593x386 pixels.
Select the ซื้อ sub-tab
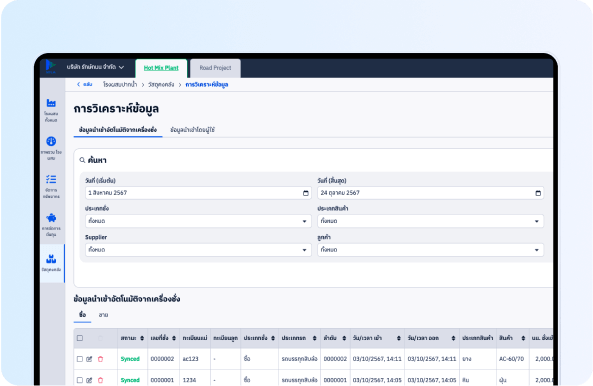point(82,315)
